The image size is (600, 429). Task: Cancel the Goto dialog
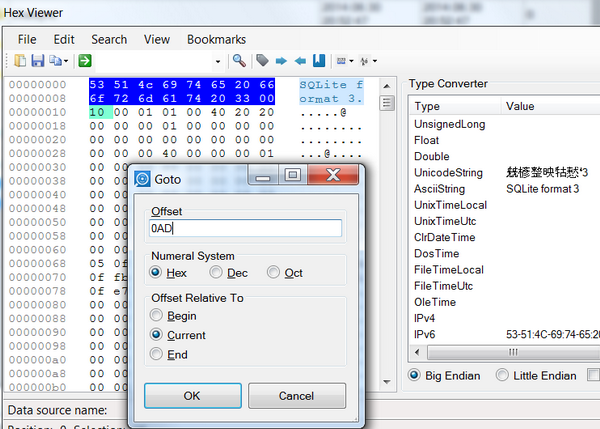[296, 396]
